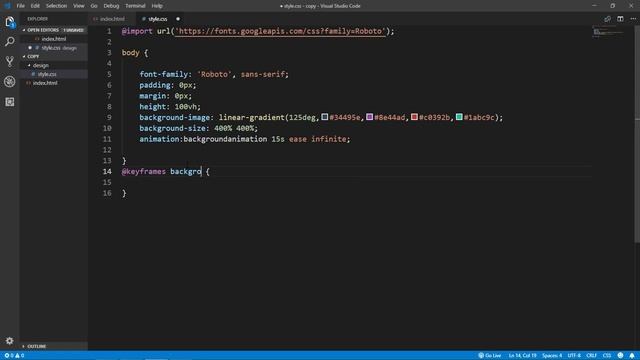The image size is (640, 360).
Task: Click the feedback smiley in status bar
Action: click(620, 356)
